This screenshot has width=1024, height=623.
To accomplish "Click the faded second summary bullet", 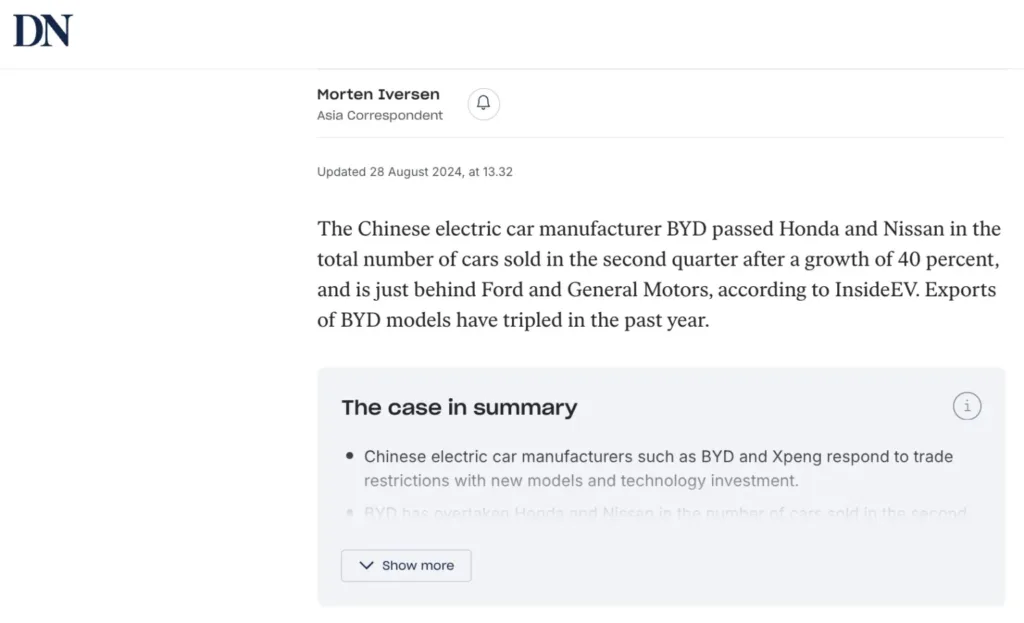I will tap(665, 513).
